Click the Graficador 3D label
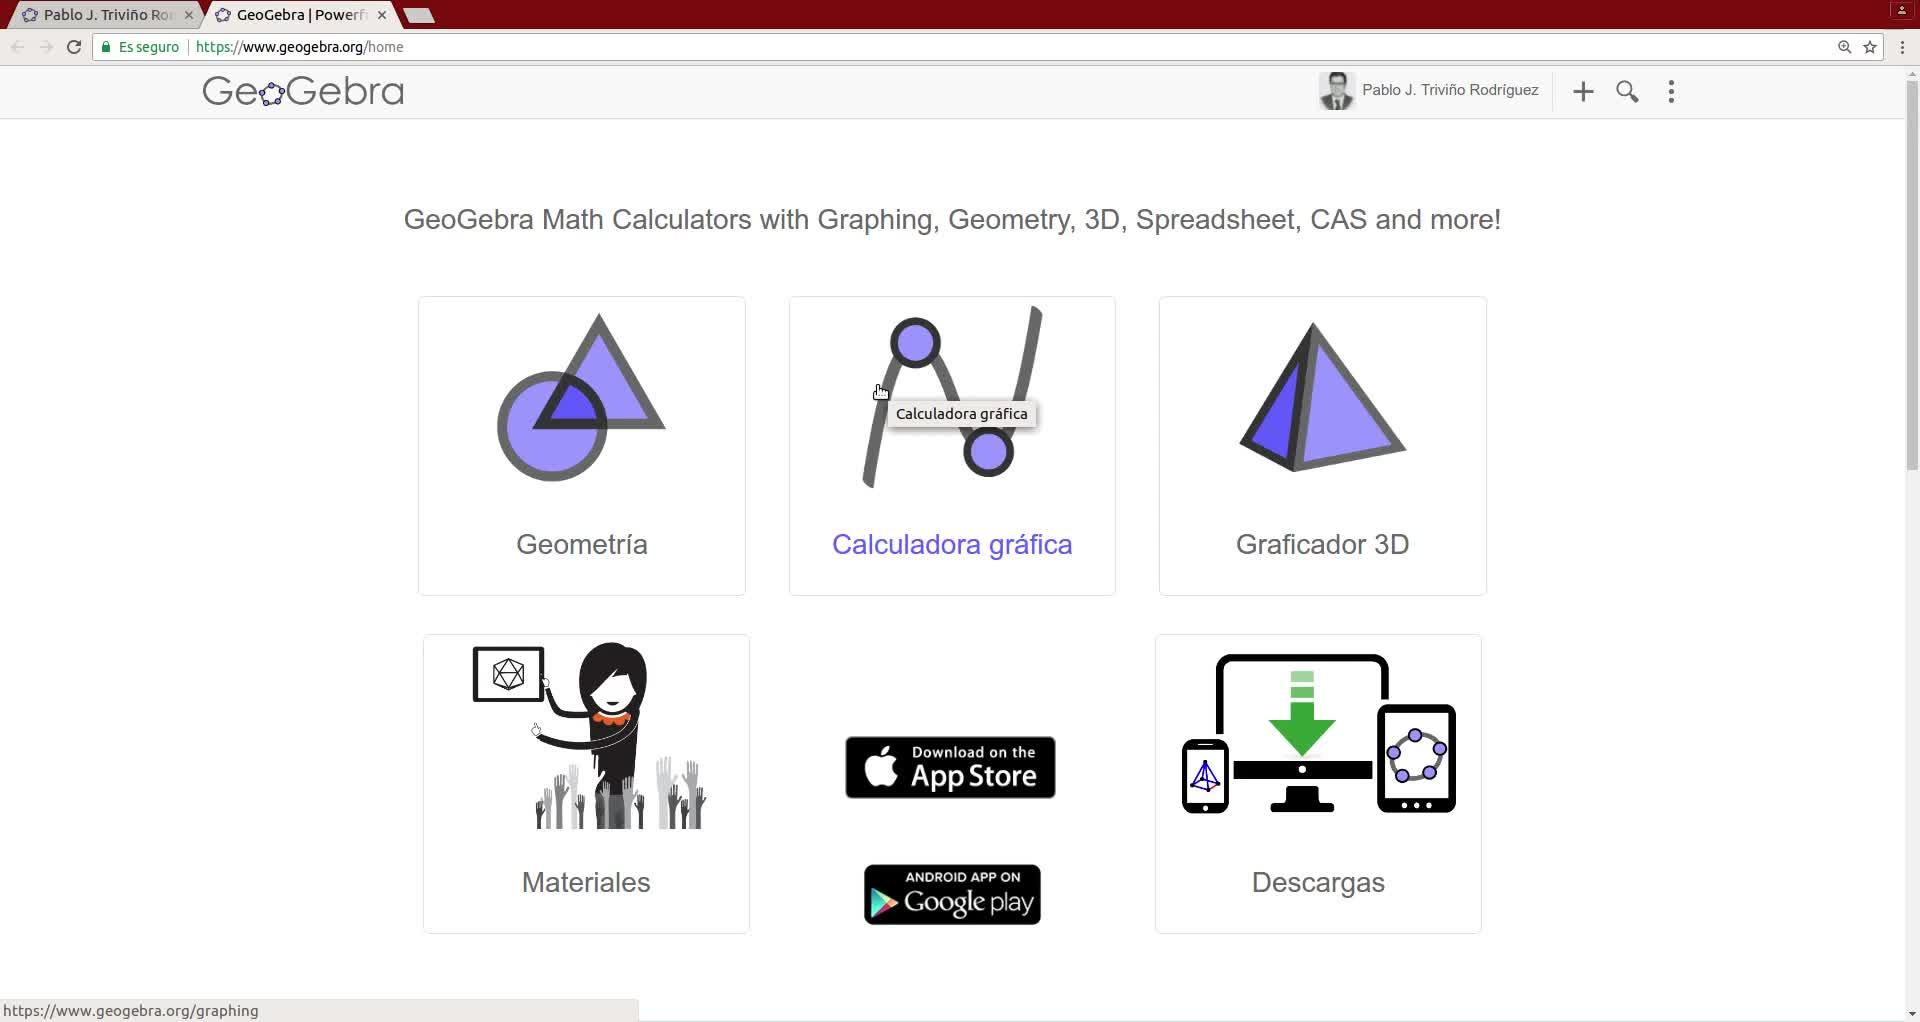 pyautogui.click(x=1322, y=544)
